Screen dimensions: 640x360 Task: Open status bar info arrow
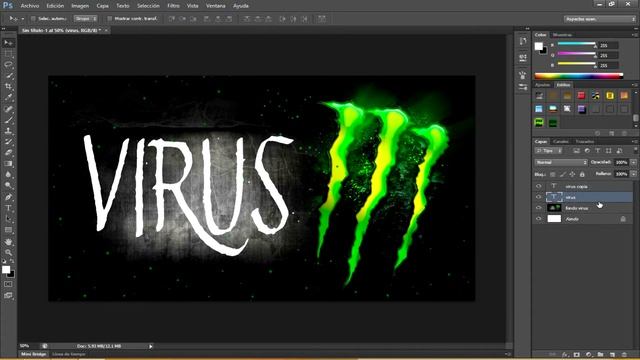pyautogui.click(x=151, y=346)
